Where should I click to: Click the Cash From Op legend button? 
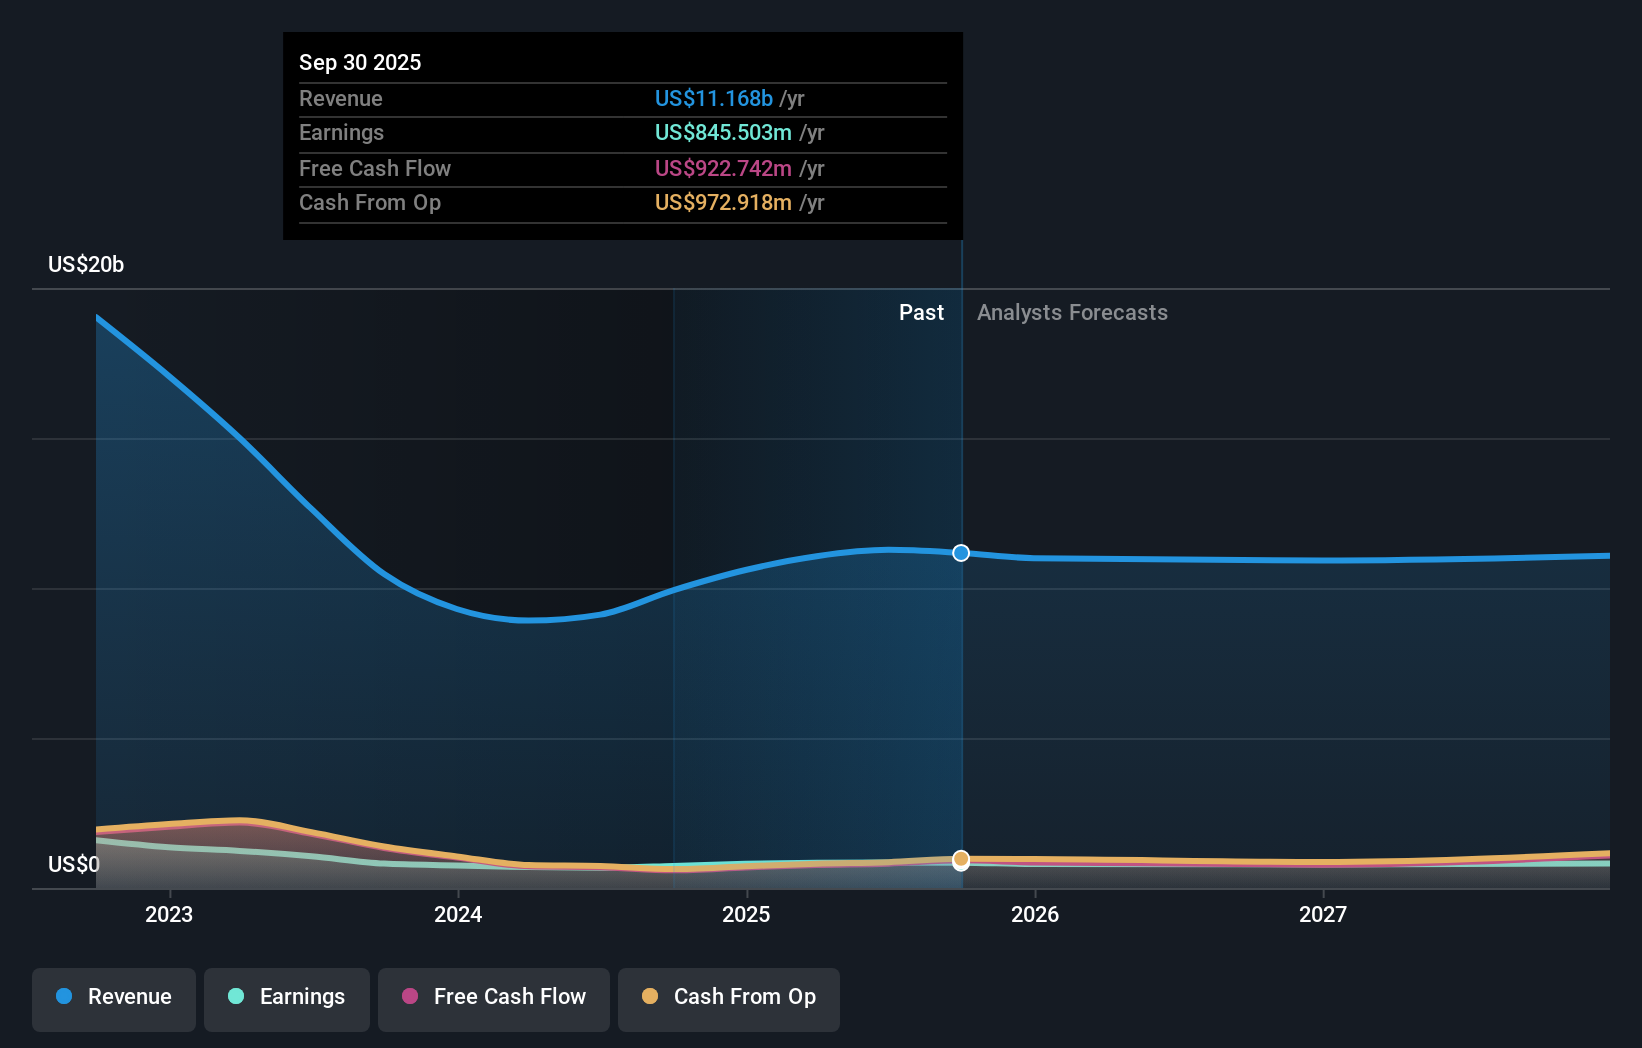coord(728,997)
